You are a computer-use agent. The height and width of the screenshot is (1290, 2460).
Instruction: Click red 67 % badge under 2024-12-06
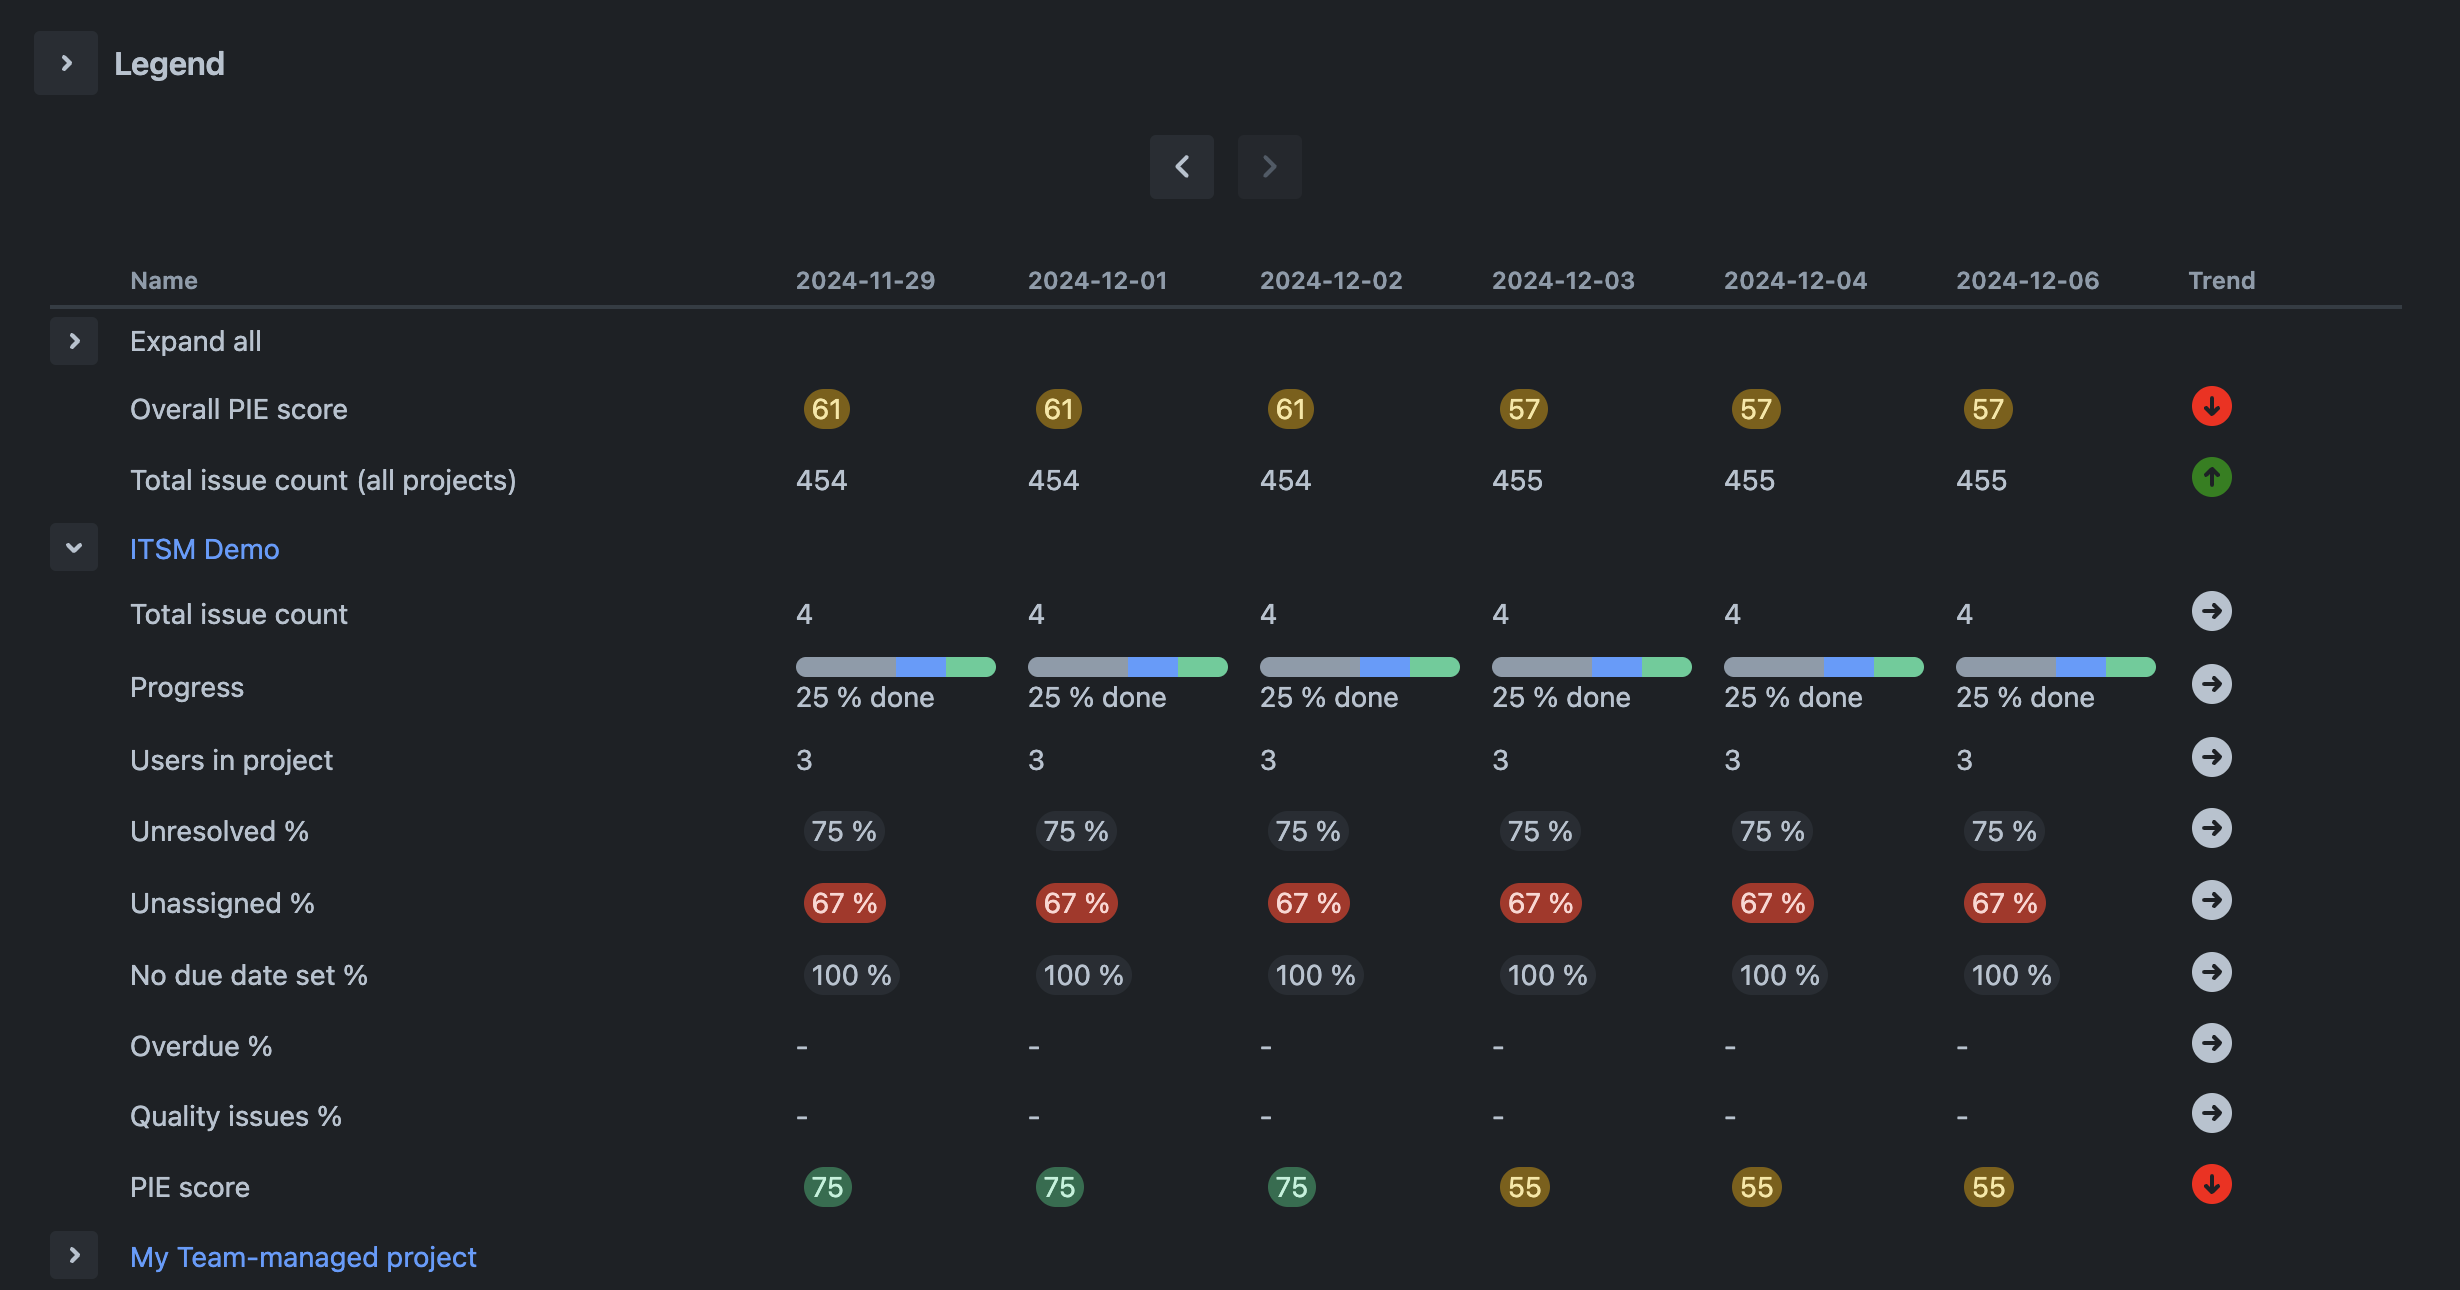click(x=2004, y=903)
